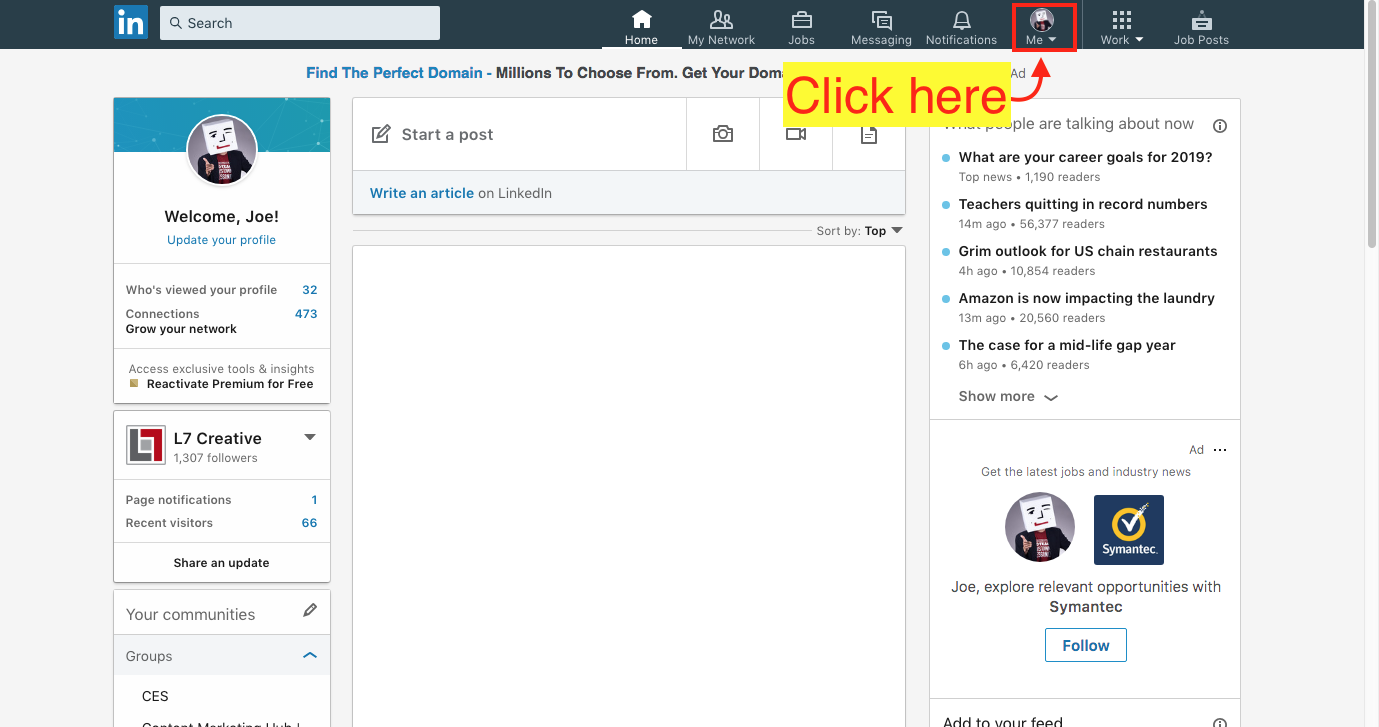
Task: Click the document icon in post box
Action: pyautogui.click(x=869, y=134)
